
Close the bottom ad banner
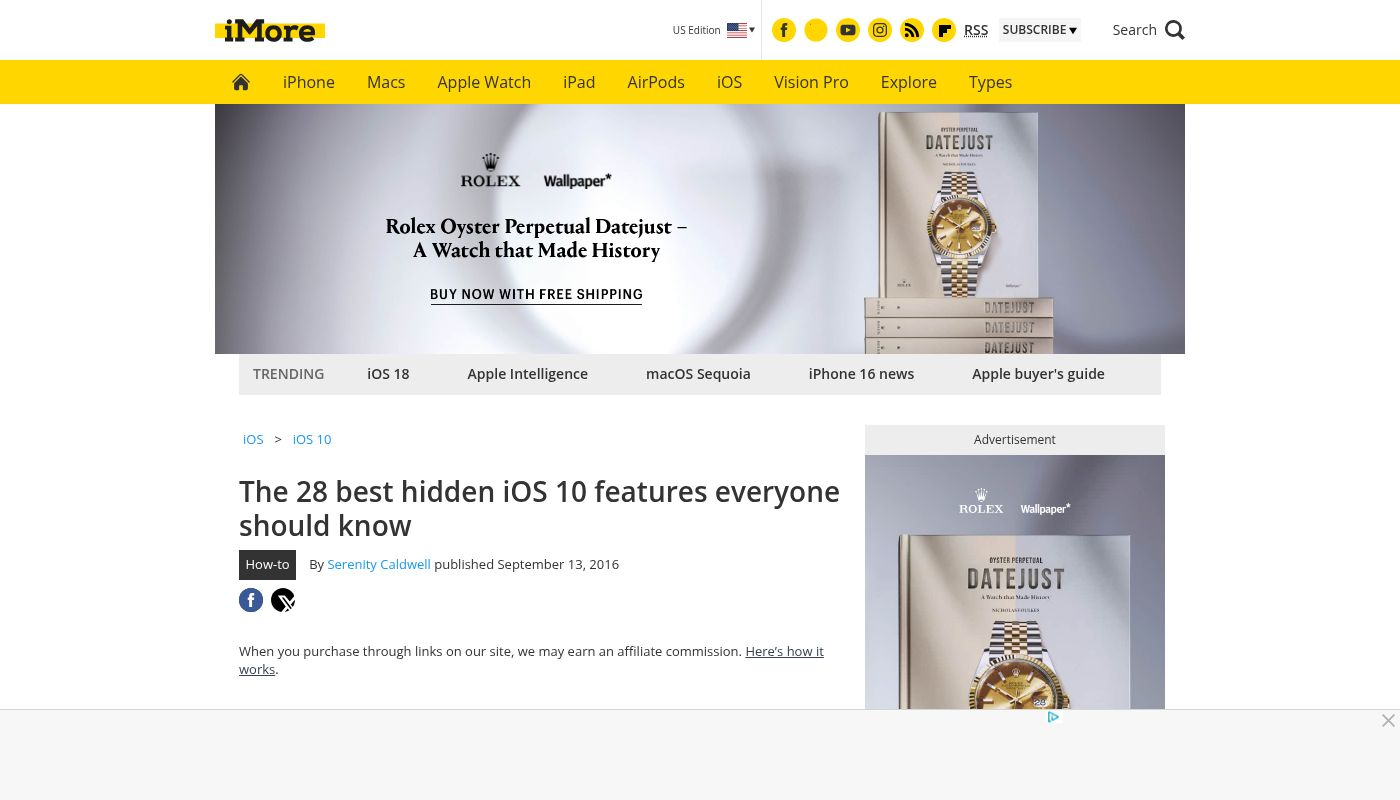pos(1388,721)
